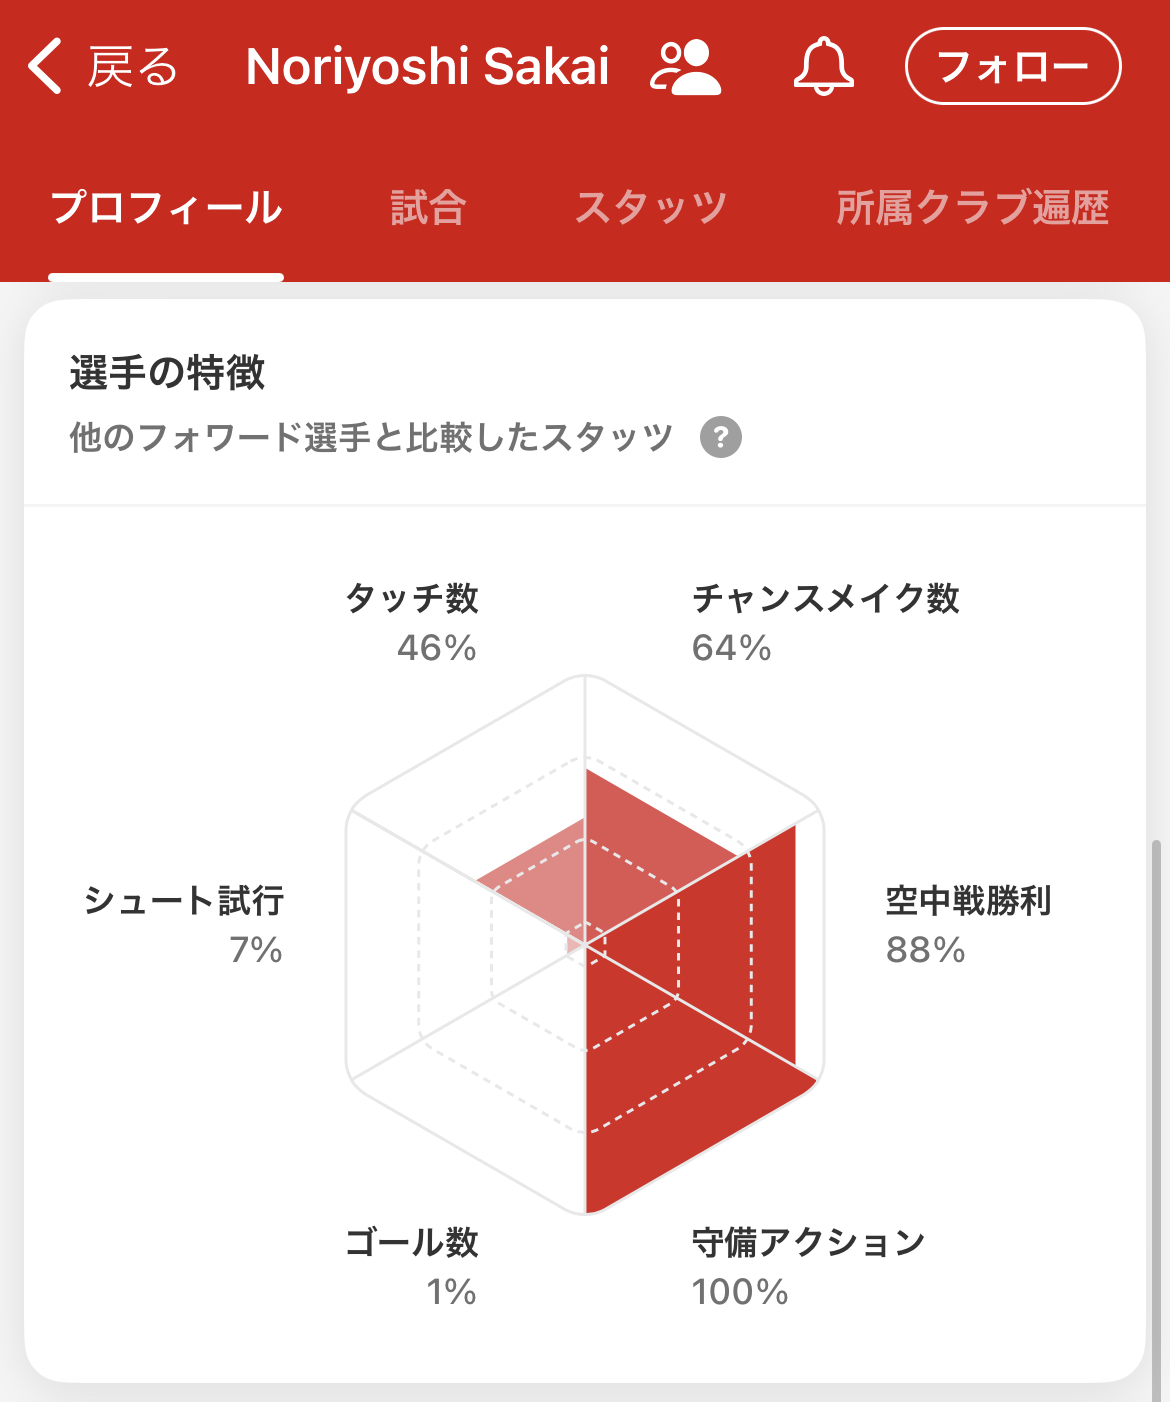Screen dimensions: 1170x1402
Task: Tap the Noriyoshi Sakai title
Action: click(428, 67)
